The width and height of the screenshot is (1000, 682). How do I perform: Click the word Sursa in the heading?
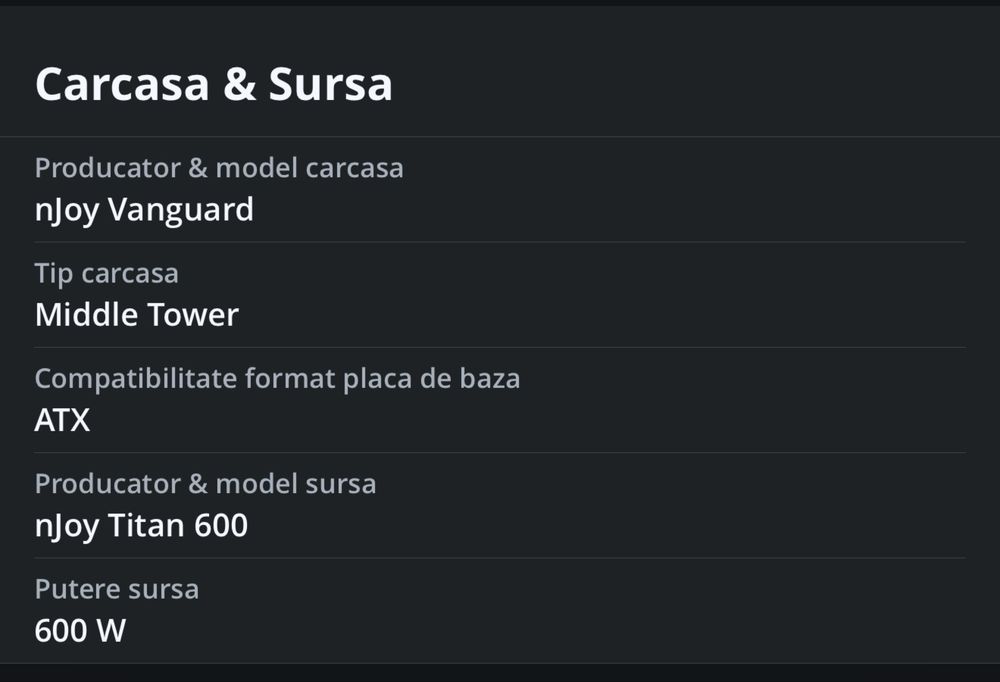pos(330,85)
